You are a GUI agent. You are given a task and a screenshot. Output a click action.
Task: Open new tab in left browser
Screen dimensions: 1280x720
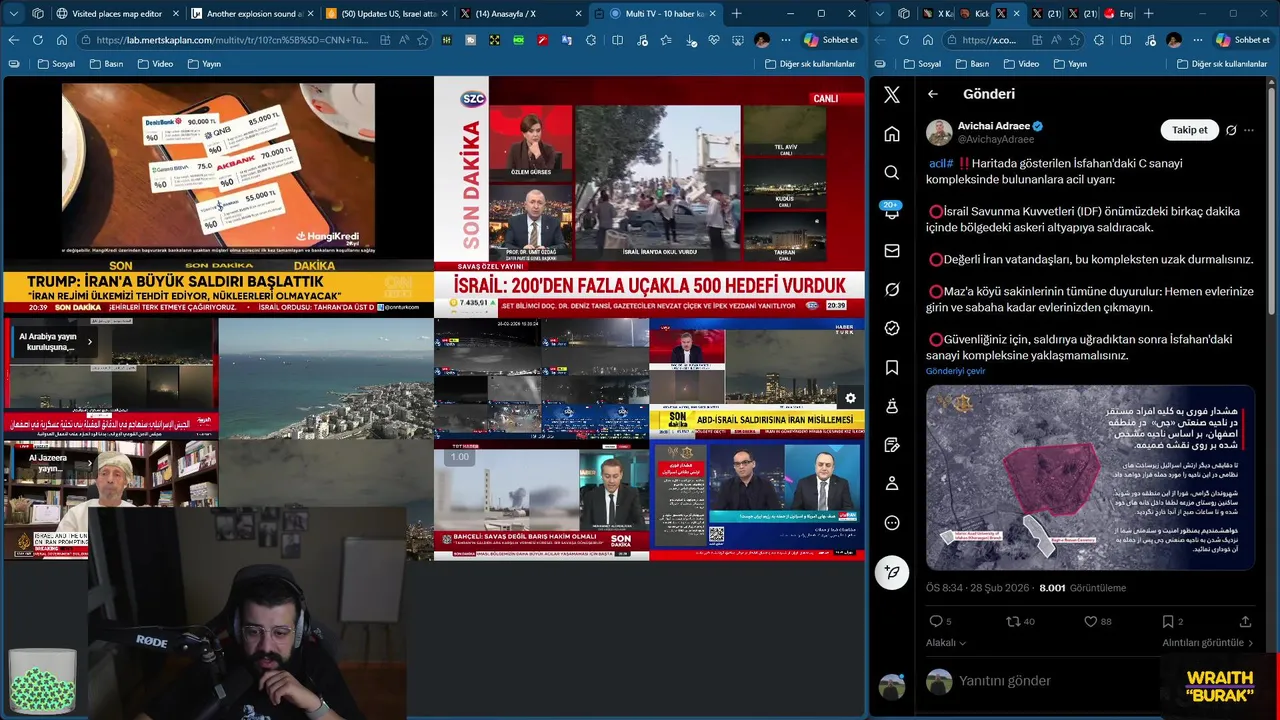click(737, 13)
